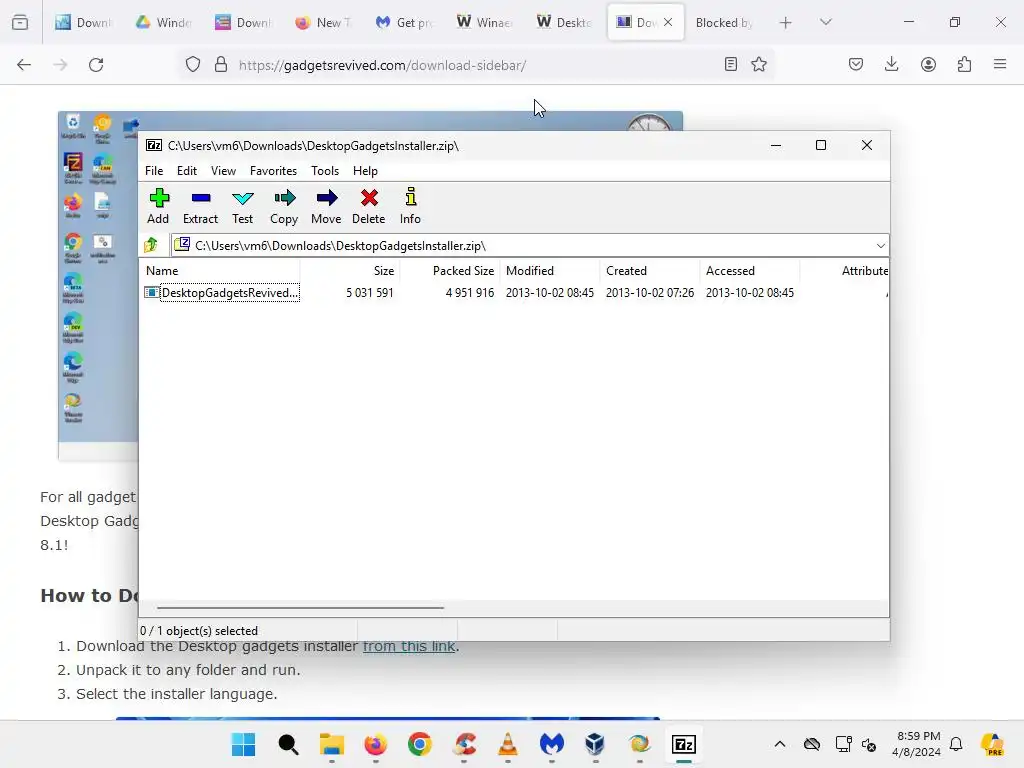Switch to the New T tab

tap(324, 22)
